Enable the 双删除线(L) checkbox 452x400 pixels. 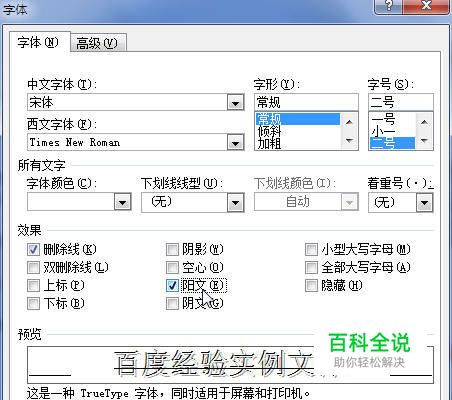coord(33,267)
